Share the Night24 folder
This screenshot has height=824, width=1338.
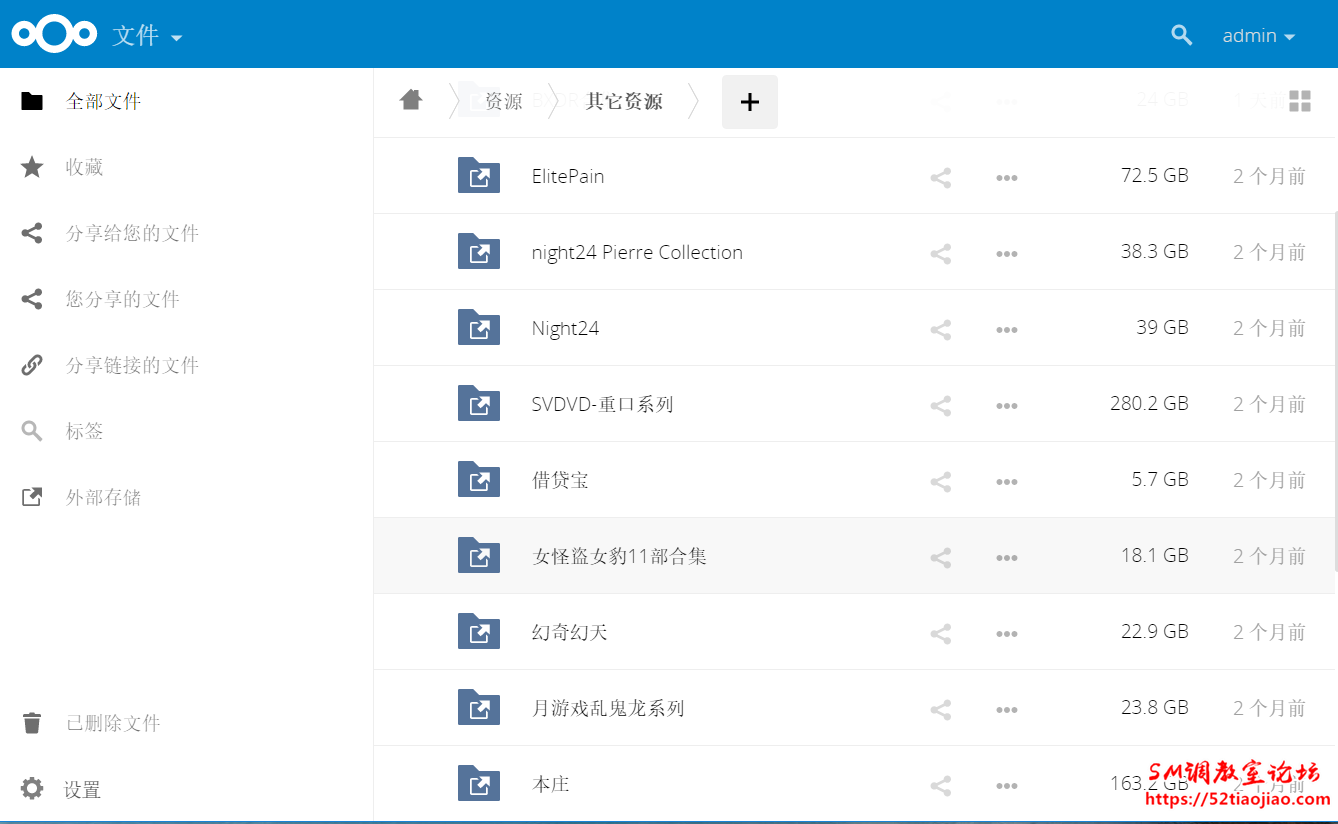(x=940, y=330)
